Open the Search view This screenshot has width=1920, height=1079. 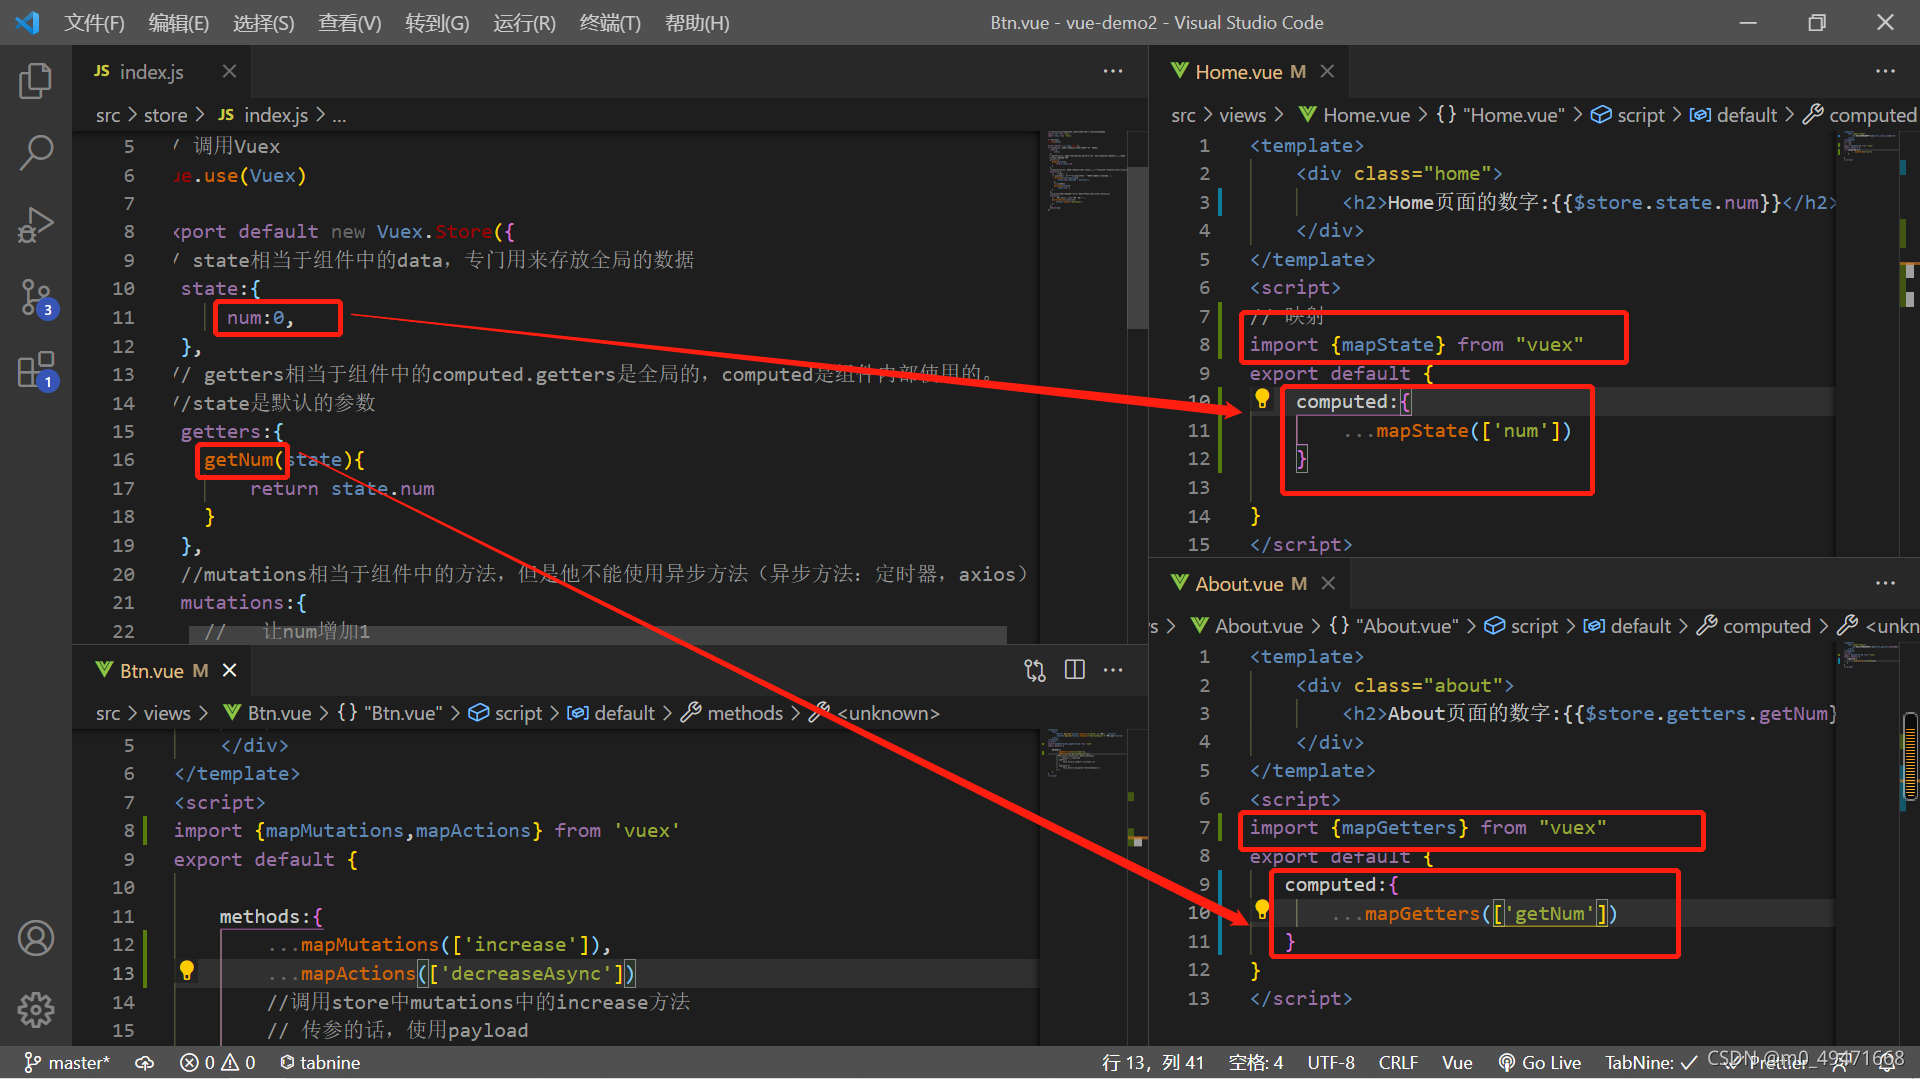(36, 152)
